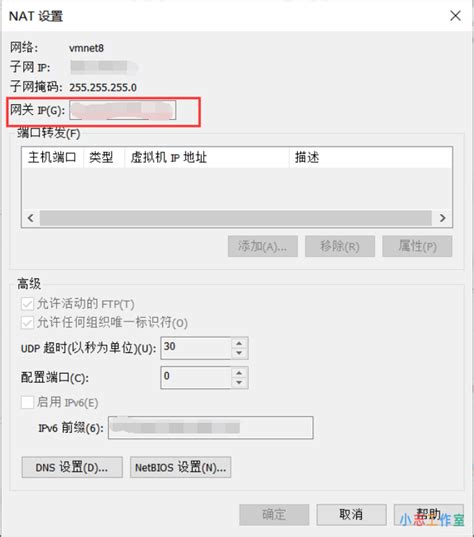Open the NetBIOS 设置 dialog
This screenshot has height=537, width=474.
pyautogui.click(x=180, y=467)
